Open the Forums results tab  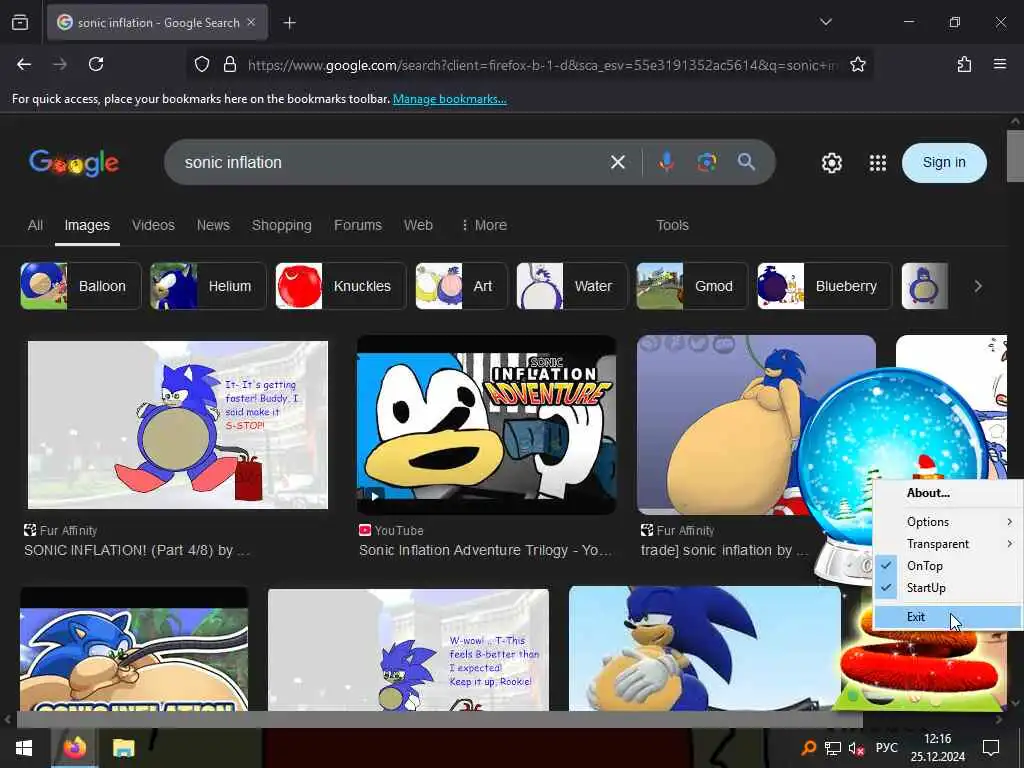[357, 225]
